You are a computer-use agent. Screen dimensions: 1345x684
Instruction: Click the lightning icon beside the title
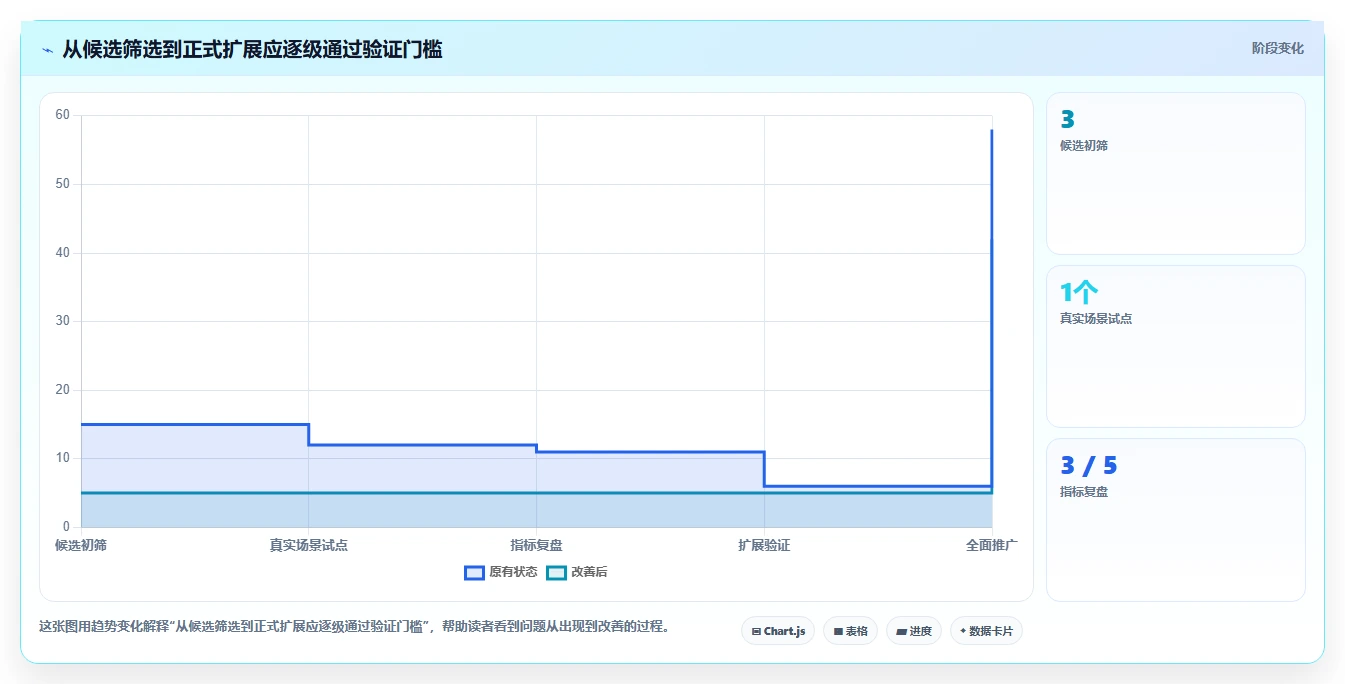[47, 50]
